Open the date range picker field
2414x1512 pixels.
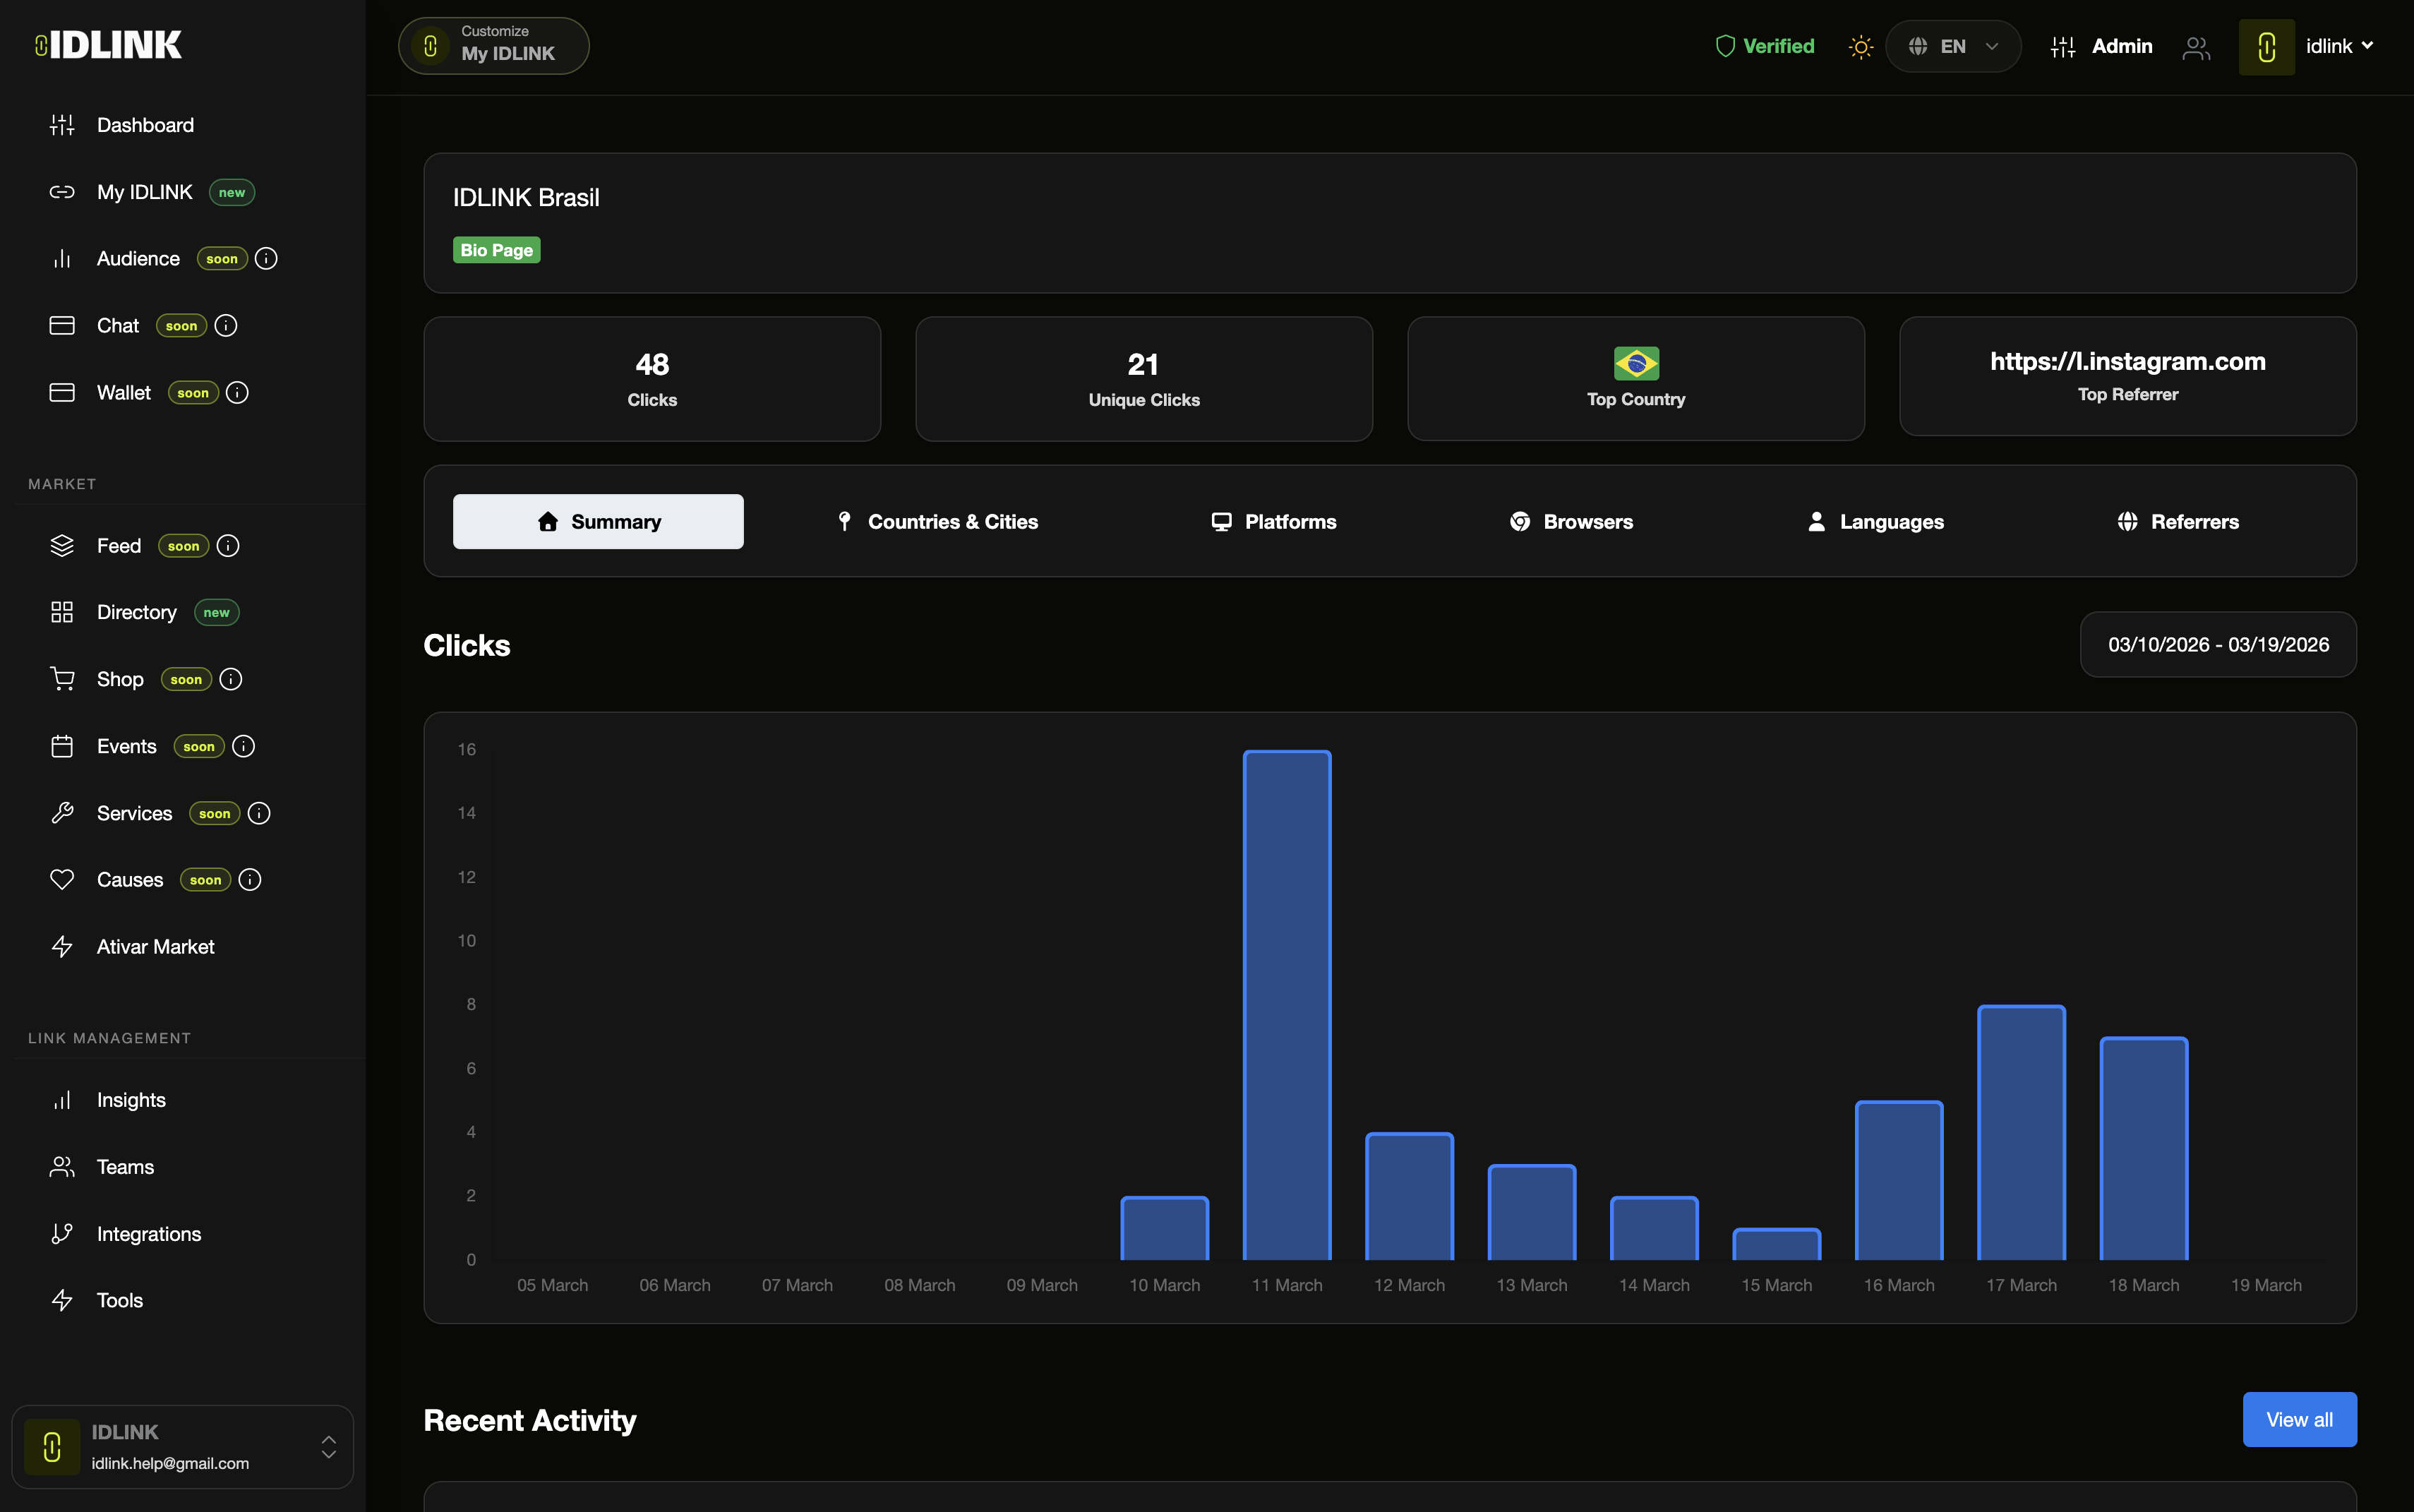click(2217, 645)
